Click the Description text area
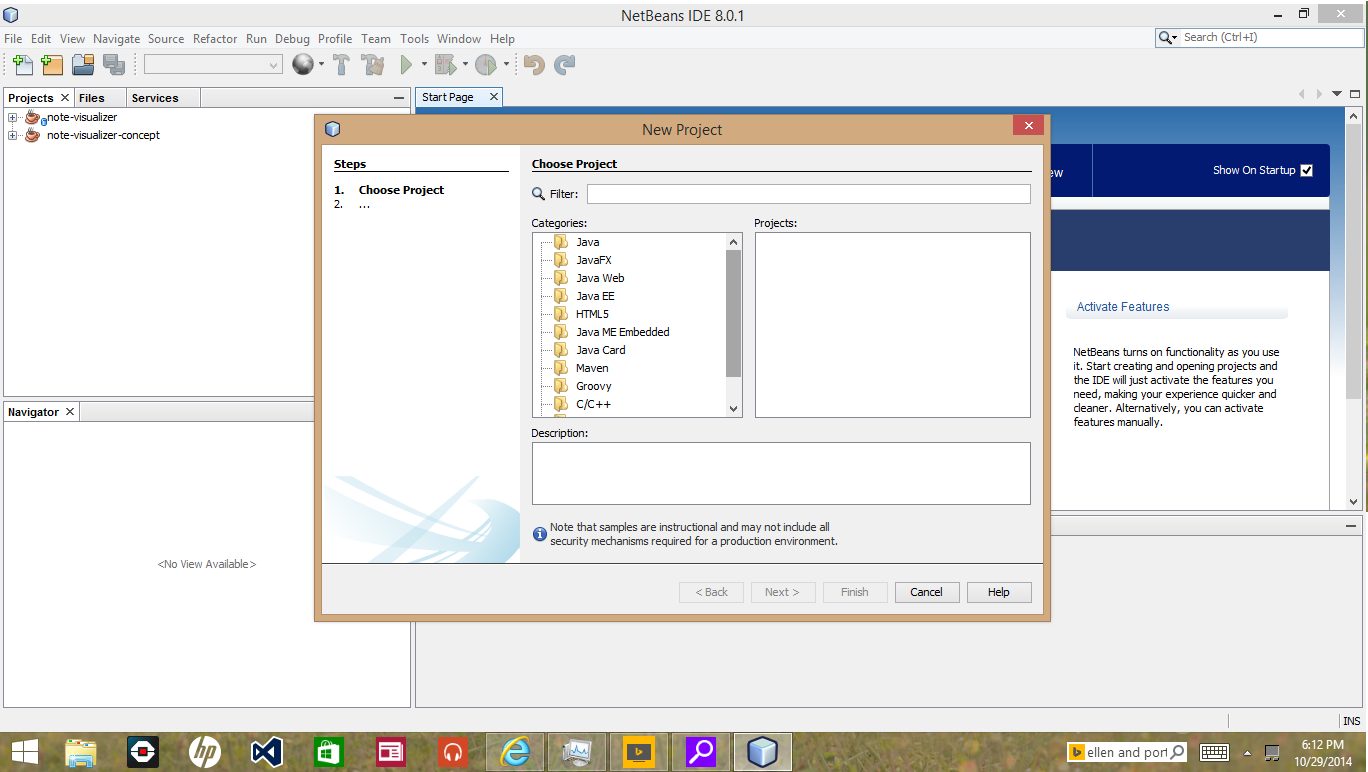1368x772 pixels. point(781,473)
